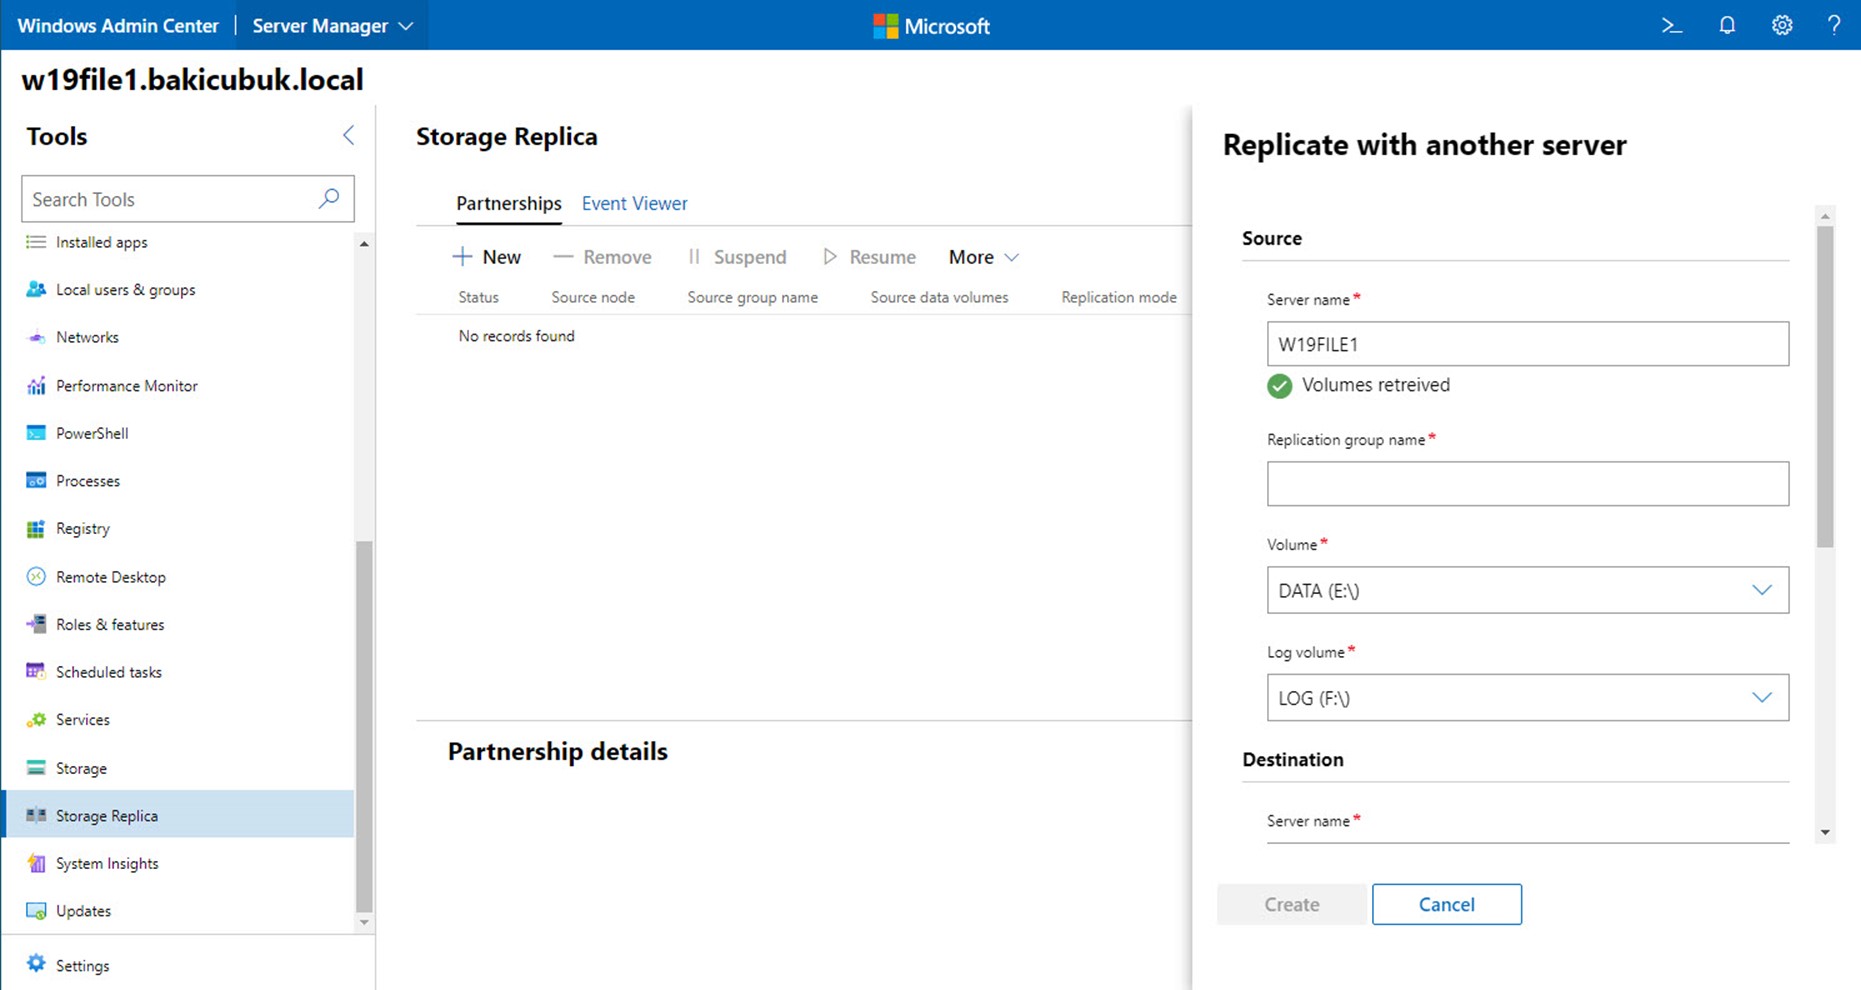Sort by Source node column header
This screenshot has width=1861, height=990.
(x=593, y=297)
